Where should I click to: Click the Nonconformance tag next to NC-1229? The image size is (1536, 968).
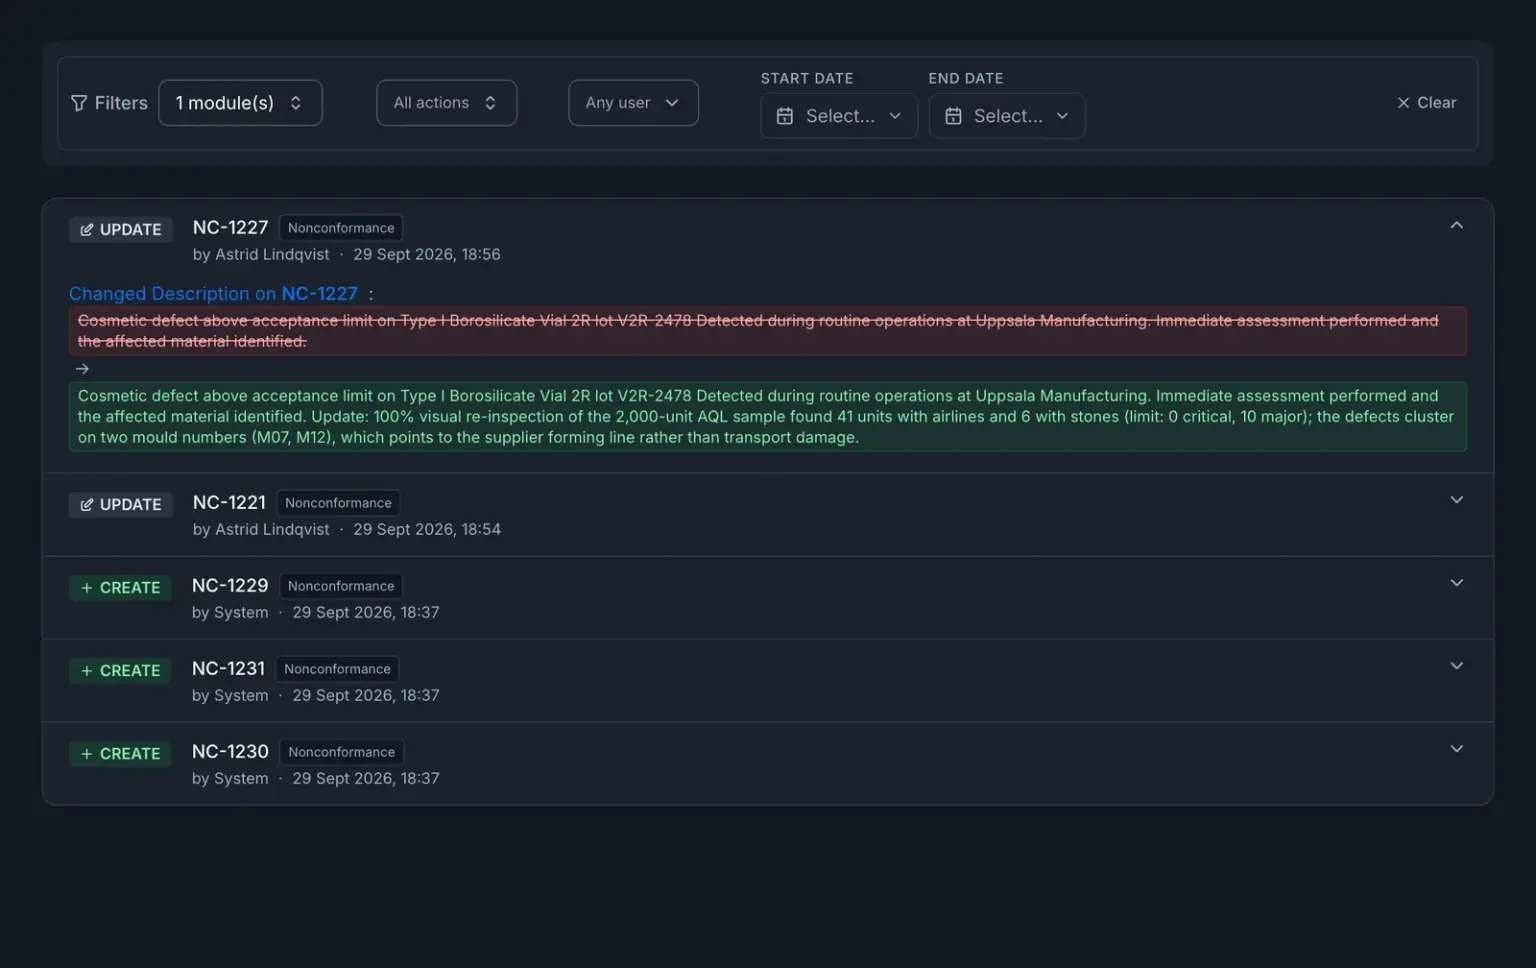(341, 586)
